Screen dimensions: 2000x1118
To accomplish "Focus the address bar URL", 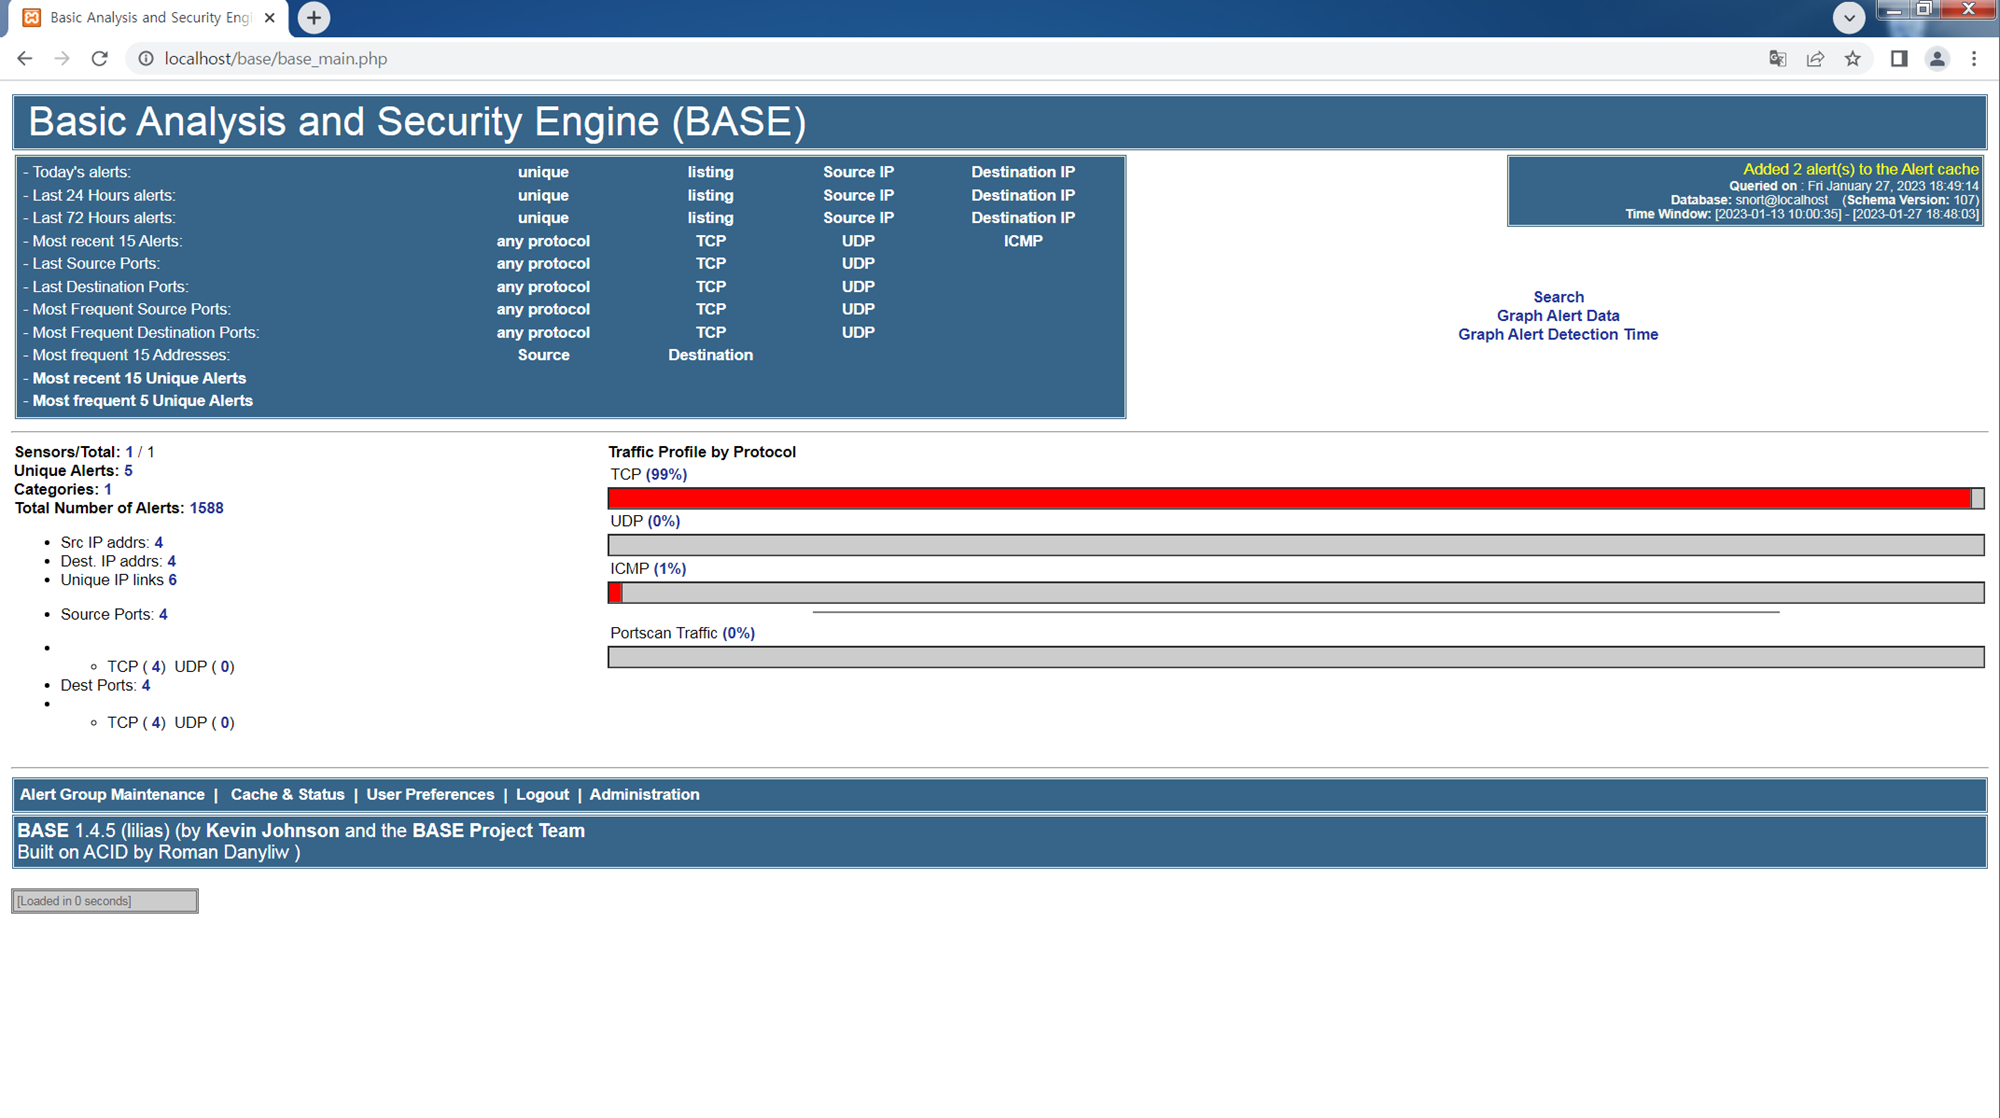I will [x=276, y=59].
